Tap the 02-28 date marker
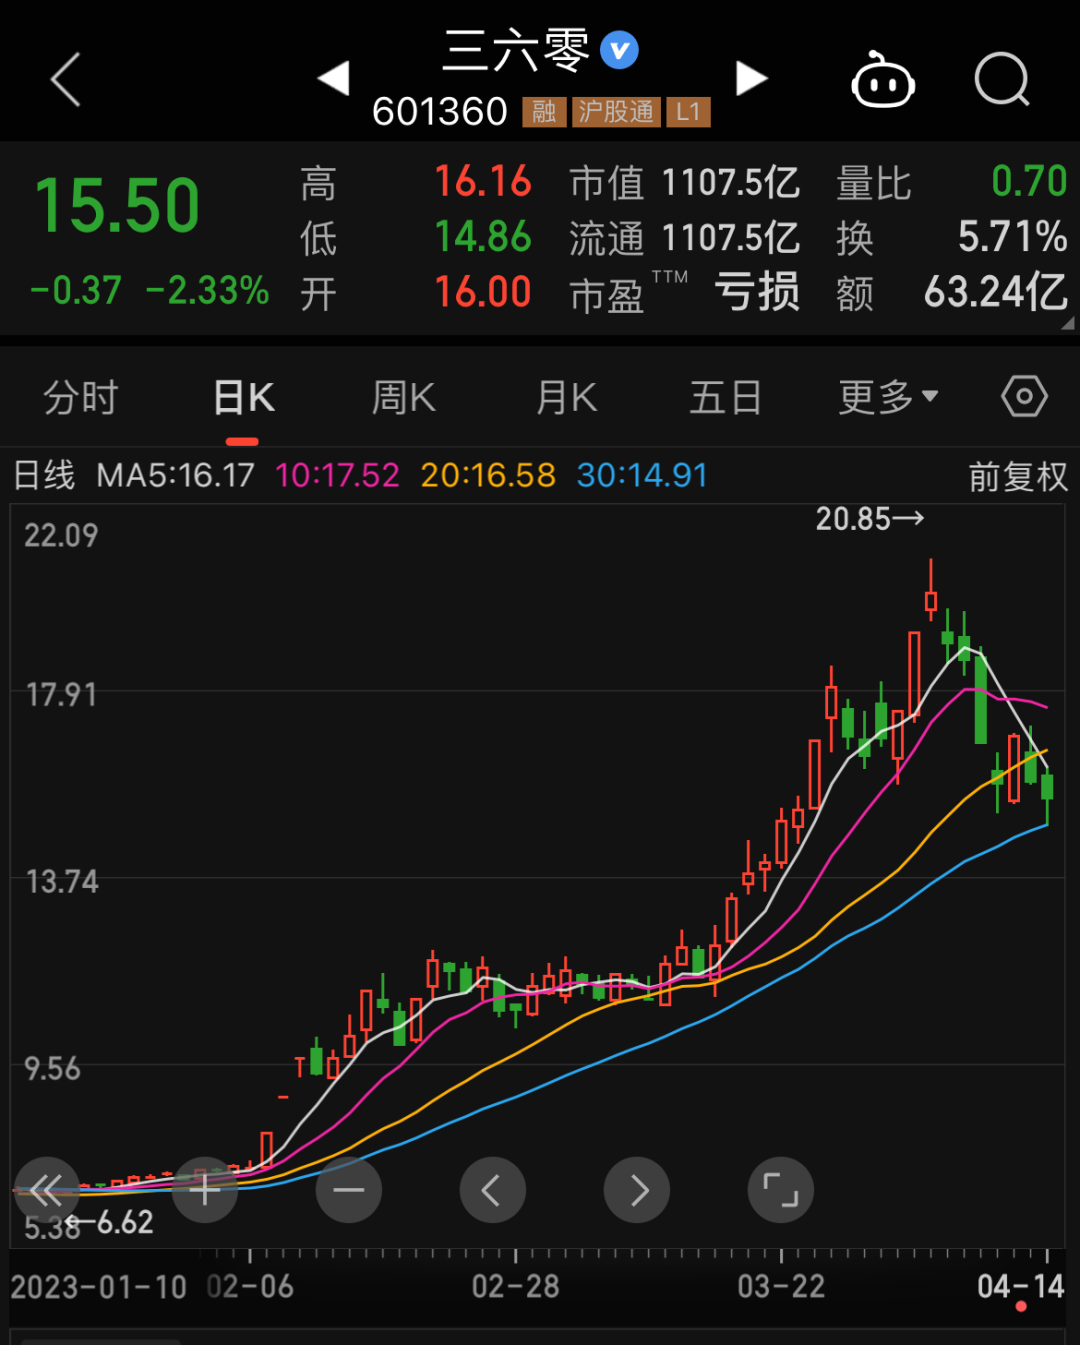This screenshot has height=1345, width=1080. (x=516, y=1286)
